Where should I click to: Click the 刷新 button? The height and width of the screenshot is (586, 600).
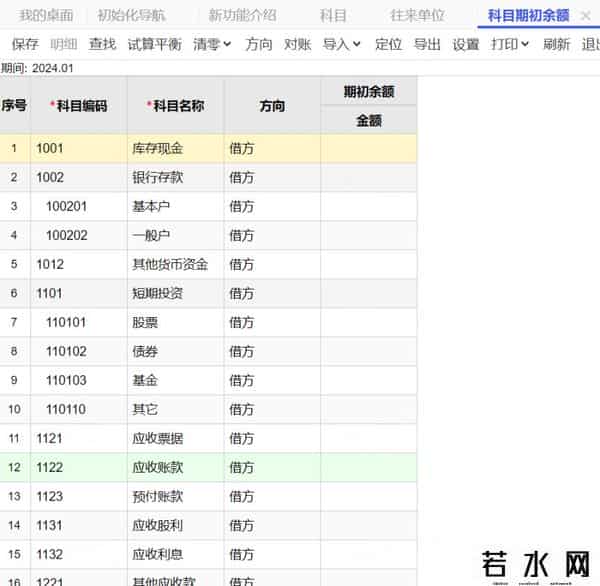[556, 44]
